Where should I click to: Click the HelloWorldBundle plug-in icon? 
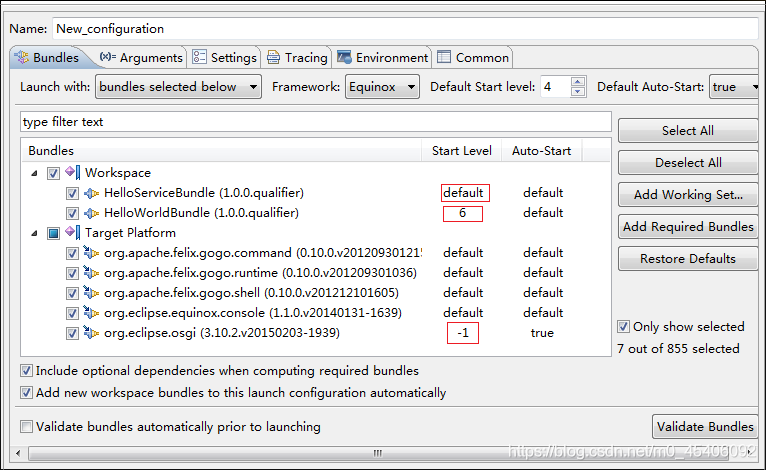click(91, 214)
